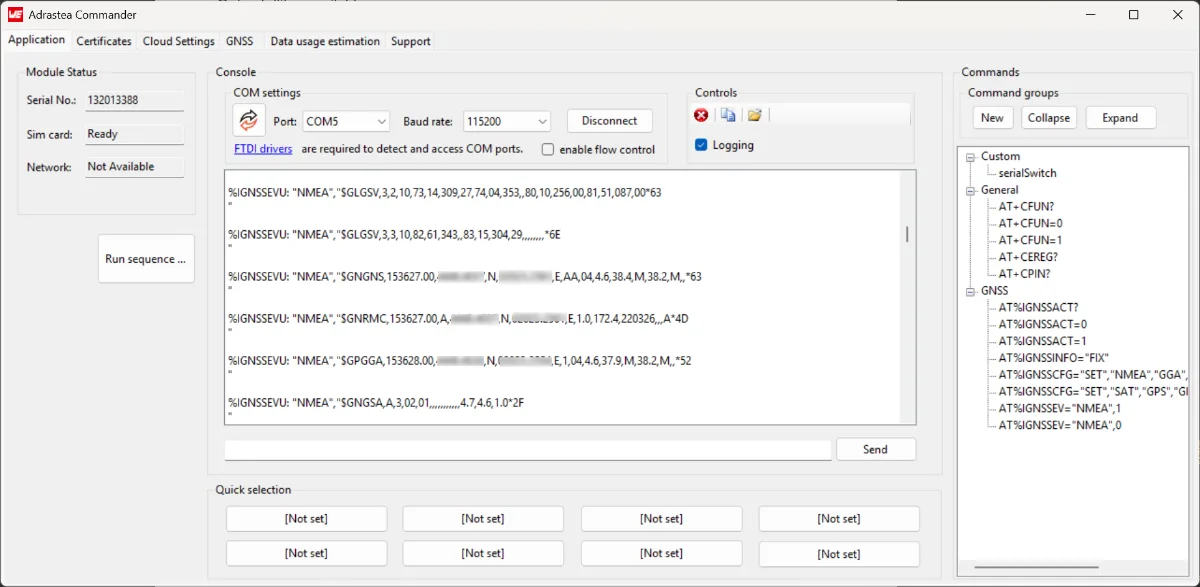Screen dimensions: 1200x587
Task: Click the console vertical scrollbar thumb
Action: click(x=907, y=234)
